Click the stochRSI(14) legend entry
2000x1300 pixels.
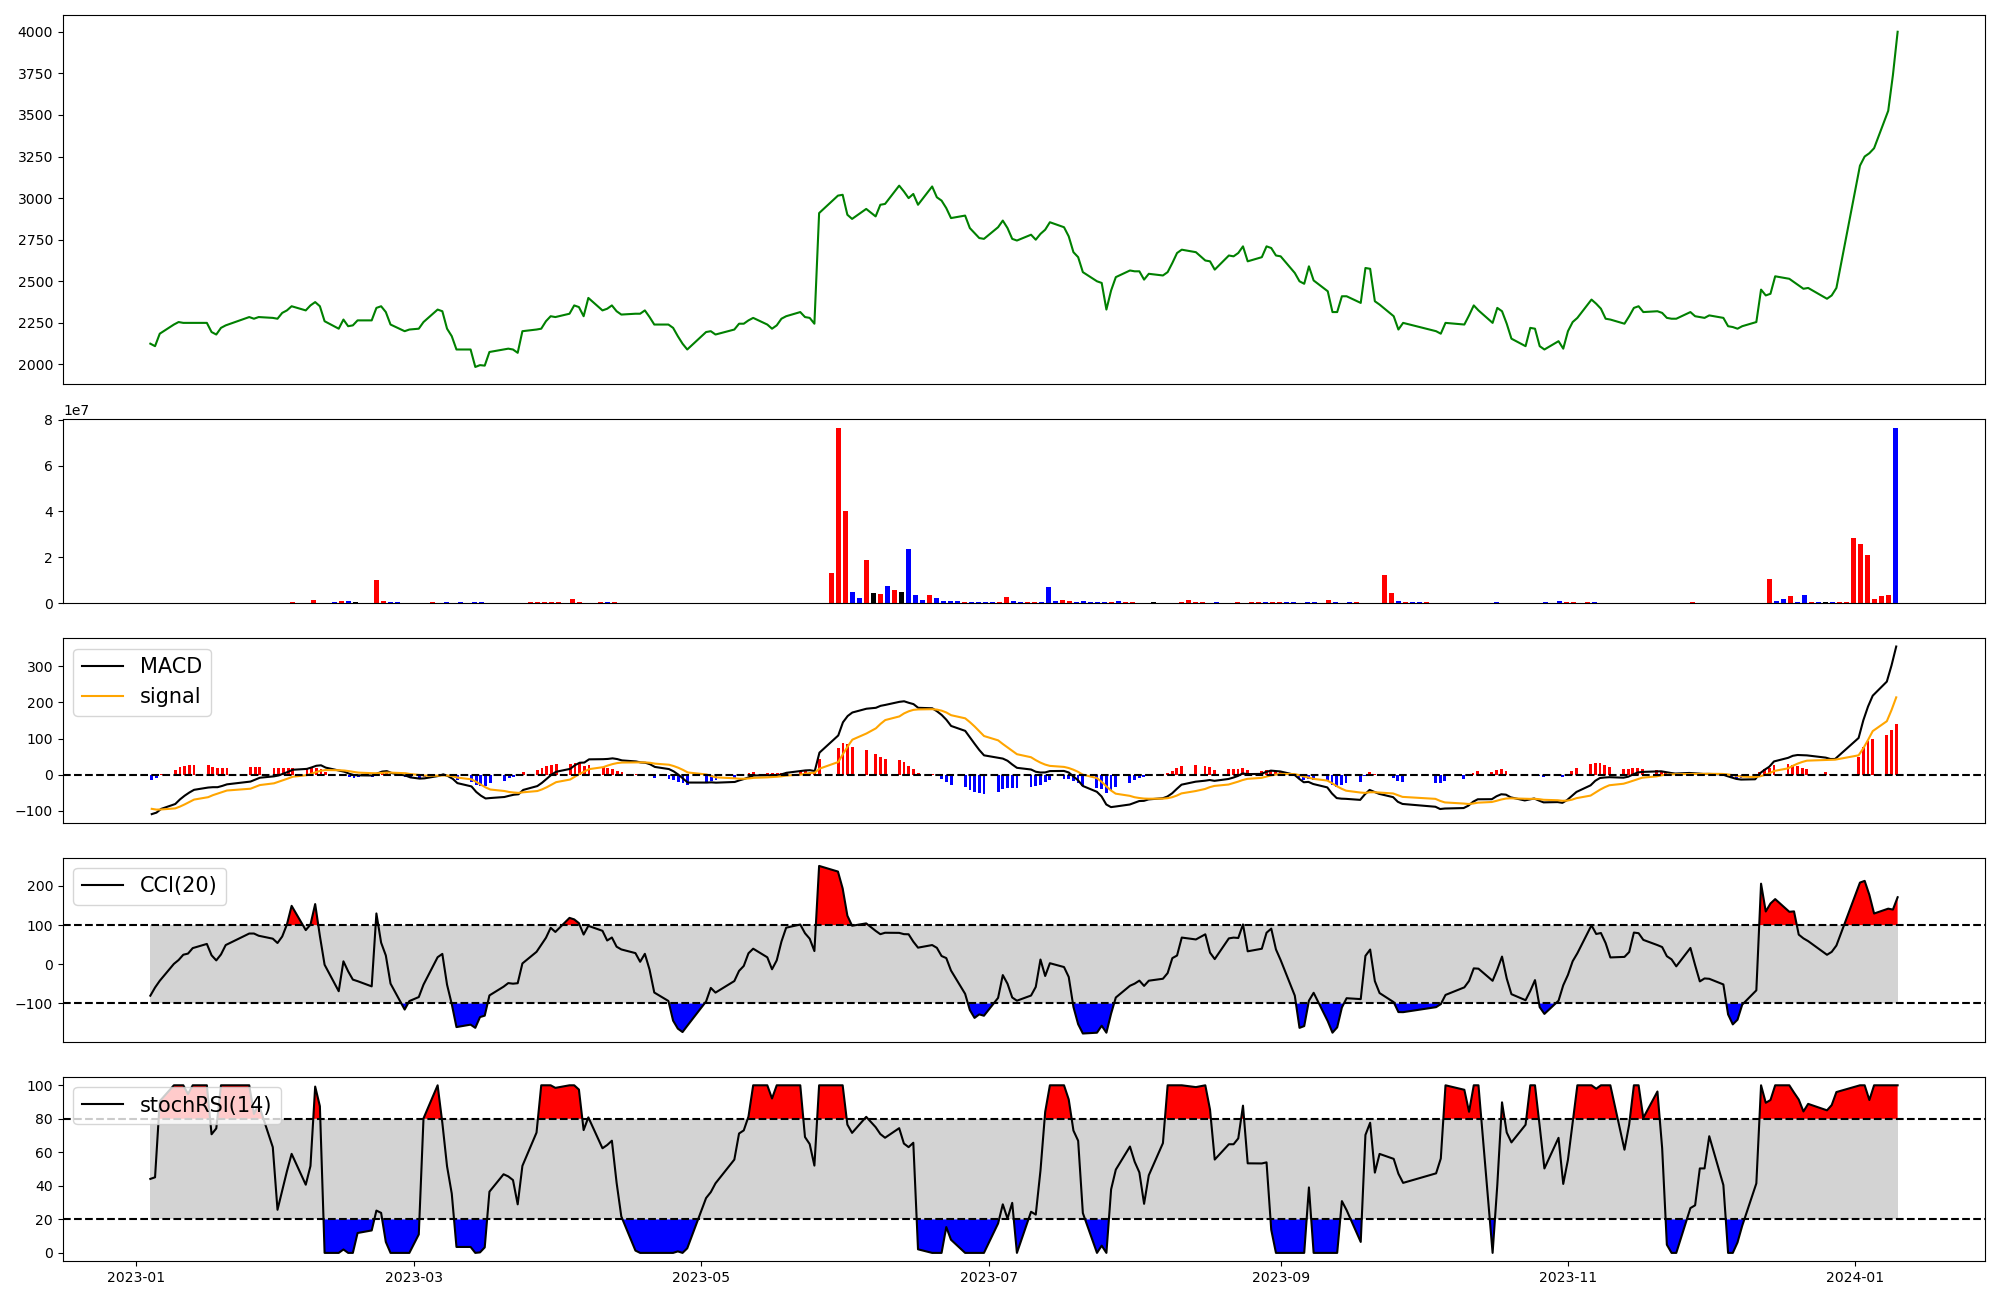tap(205, 1105)
